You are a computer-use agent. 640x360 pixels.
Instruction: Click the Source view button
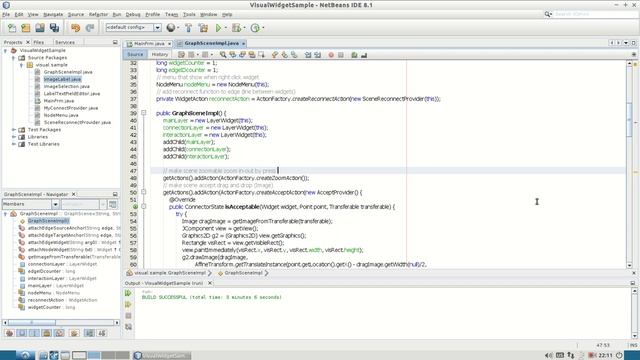tap(135, 54)
